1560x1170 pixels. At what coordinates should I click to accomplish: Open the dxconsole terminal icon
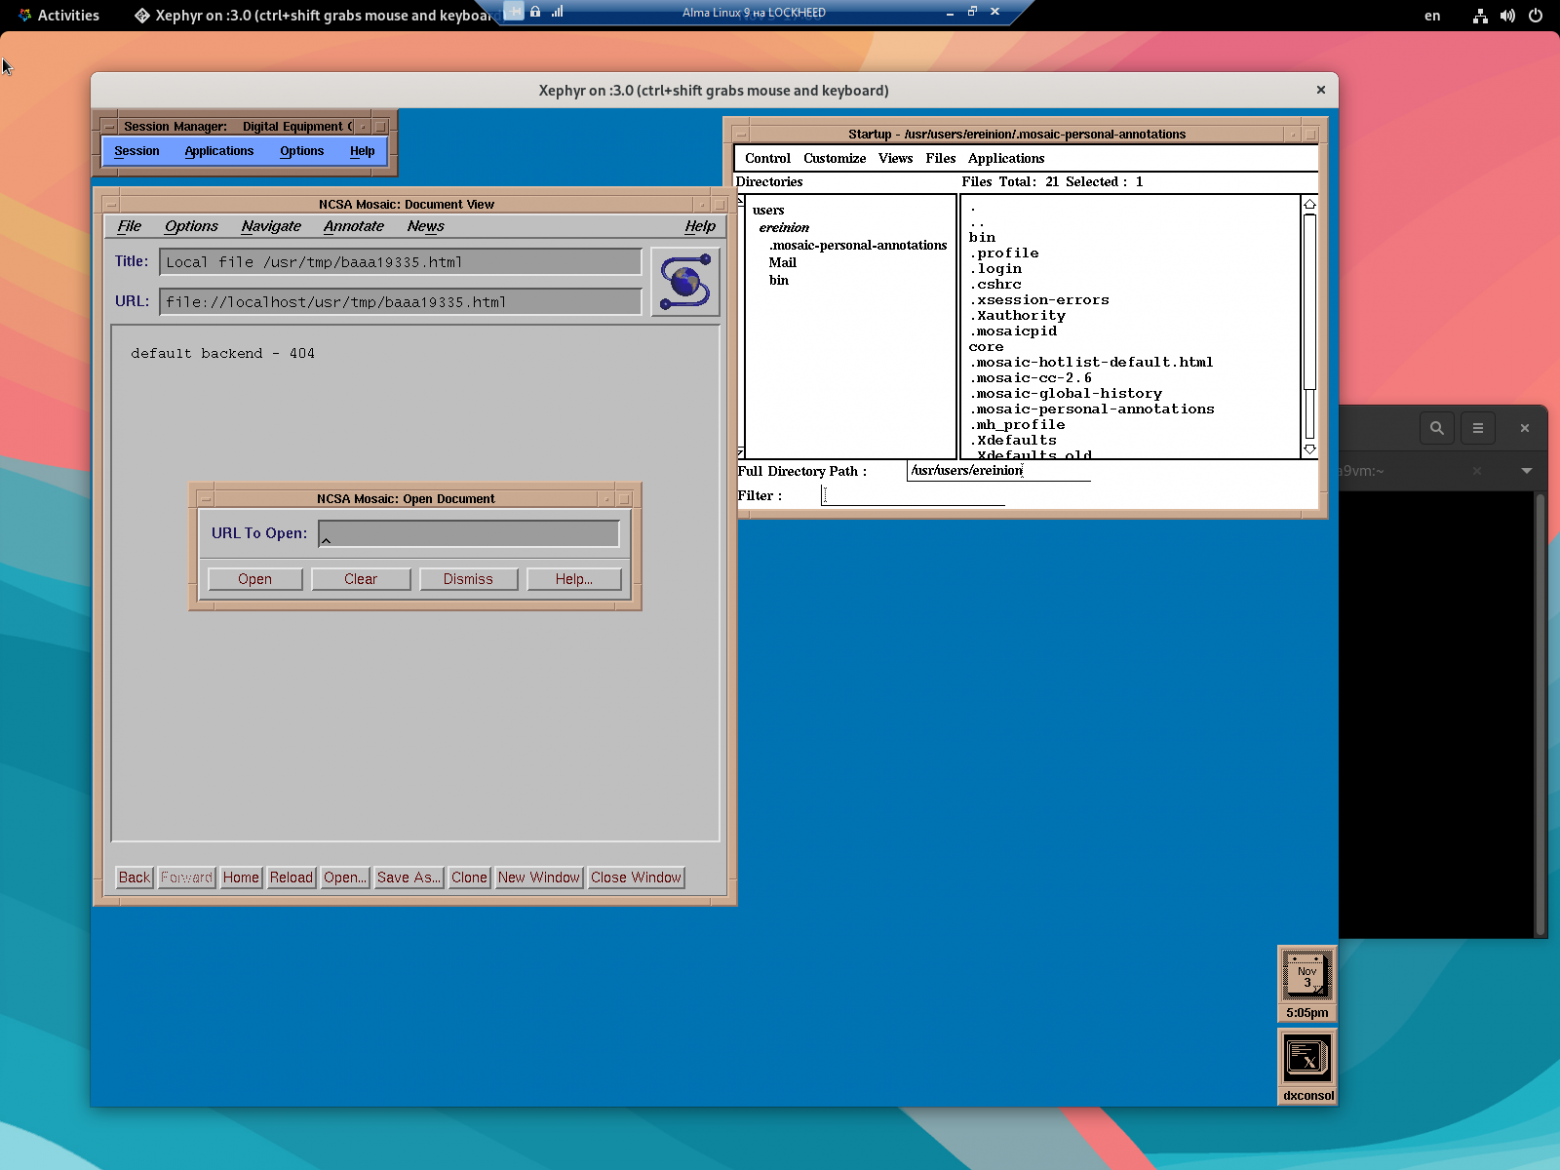tap(1306, 1059)
